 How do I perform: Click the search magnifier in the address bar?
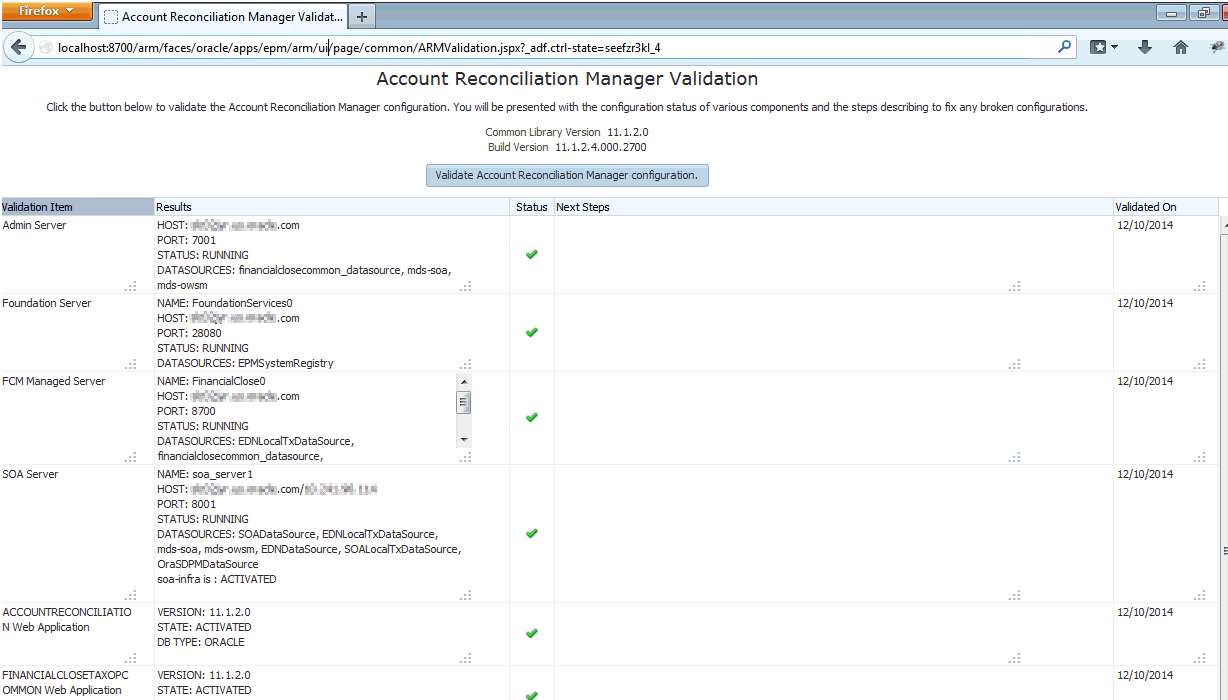pos(1065,46)
